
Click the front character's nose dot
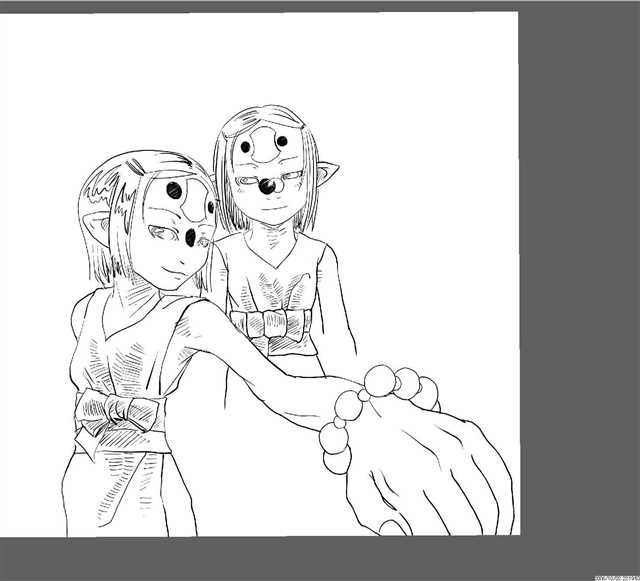pos(190,238)
